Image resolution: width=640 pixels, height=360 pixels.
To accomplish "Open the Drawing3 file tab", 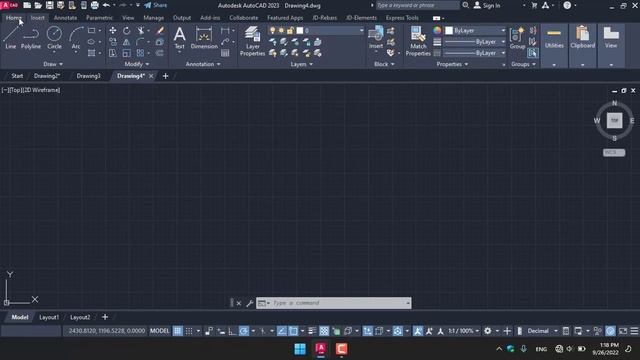I will tap(88, 76).
